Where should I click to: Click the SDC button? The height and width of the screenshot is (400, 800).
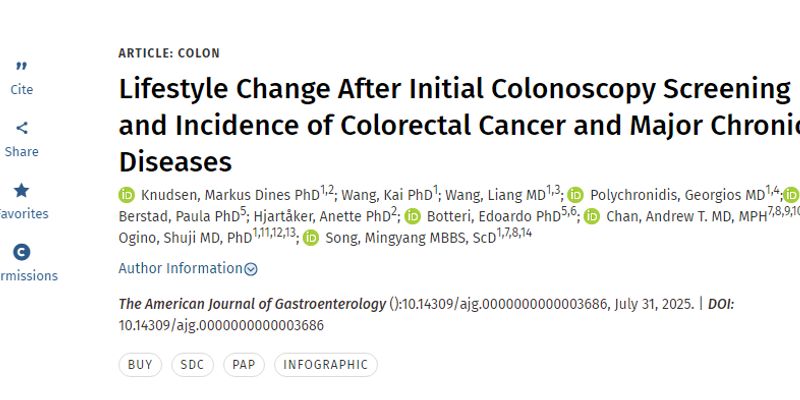pyautogui.click(x=192, y=365)
